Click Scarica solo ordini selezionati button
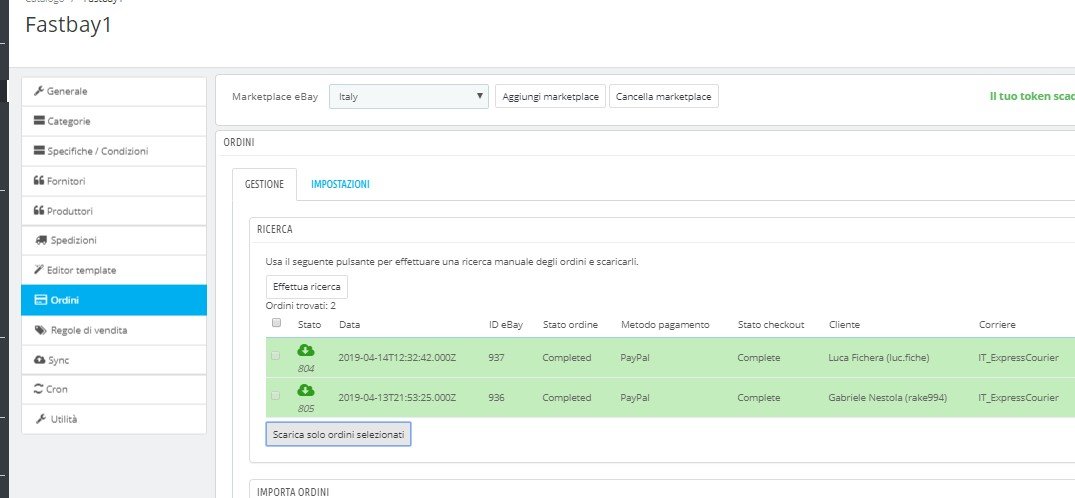 (338, 435)
